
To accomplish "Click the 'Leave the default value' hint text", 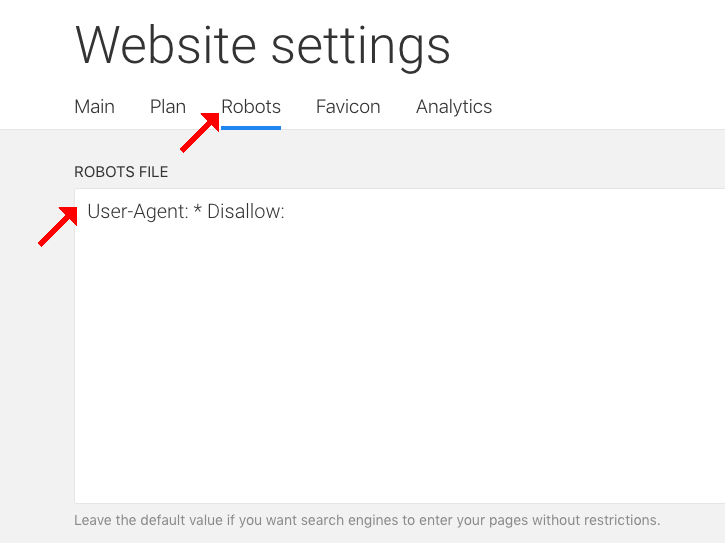I will tap(367, 520).
